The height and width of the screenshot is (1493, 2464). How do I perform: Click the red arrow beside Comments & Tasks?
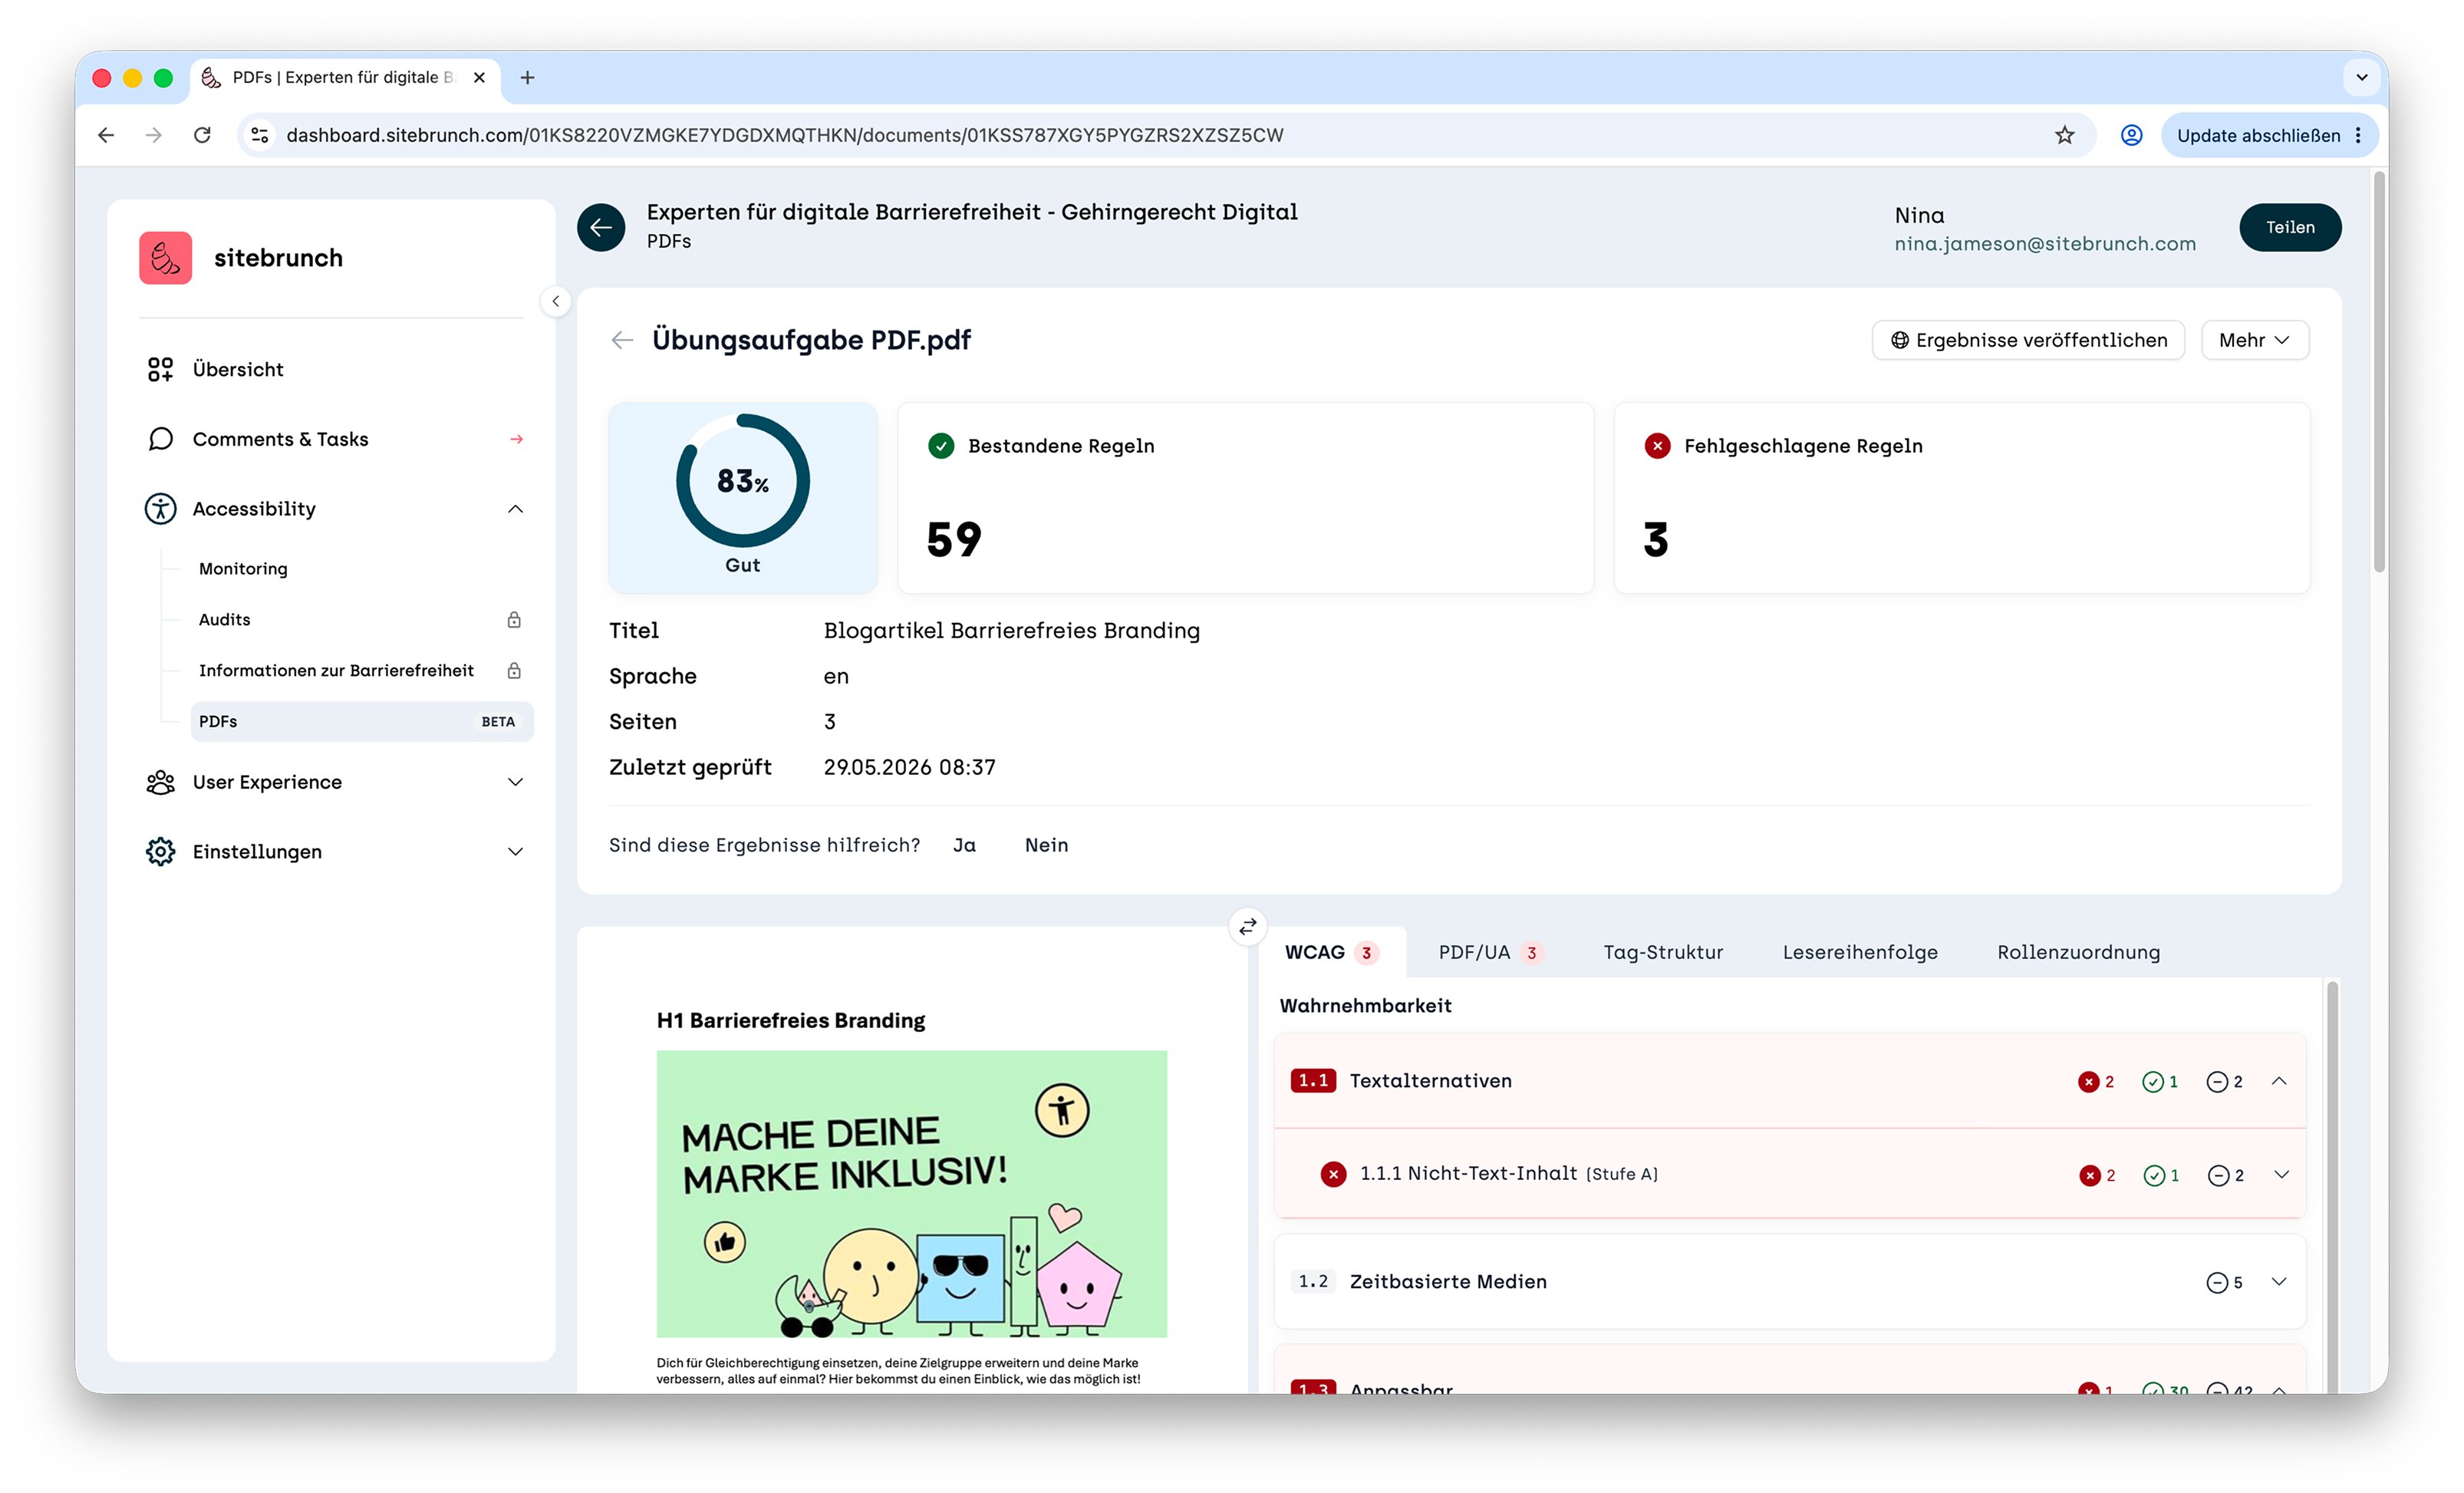click(x=516, y=439)
